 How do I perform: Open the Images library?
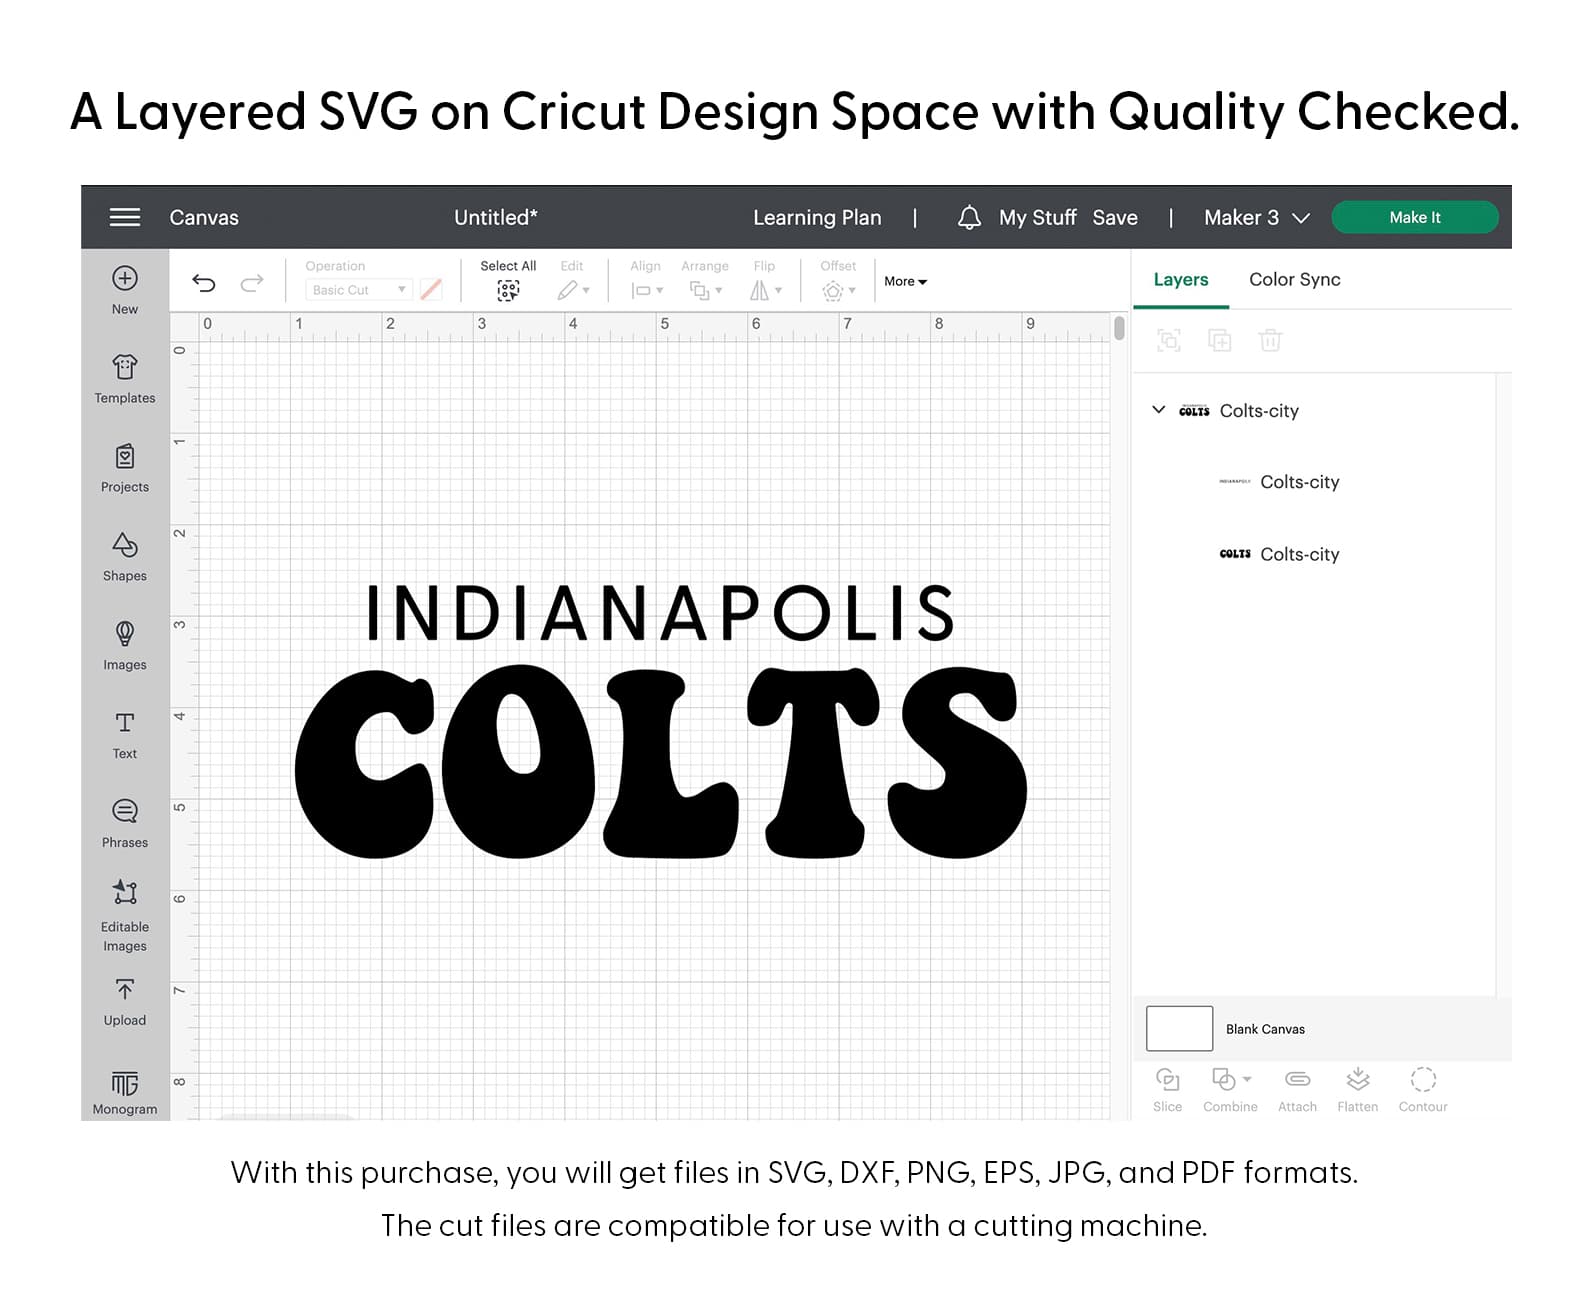(125, 645)
